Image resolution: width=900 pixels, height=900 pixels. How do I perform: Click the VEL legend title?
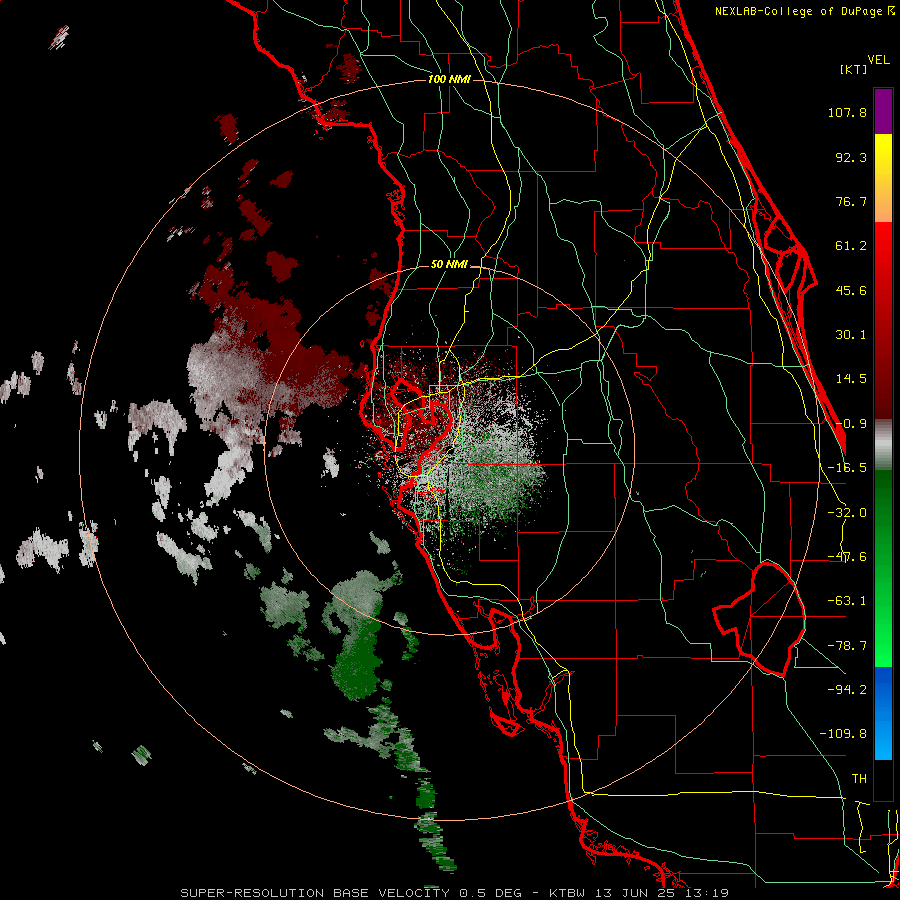[x=879, y=60]
